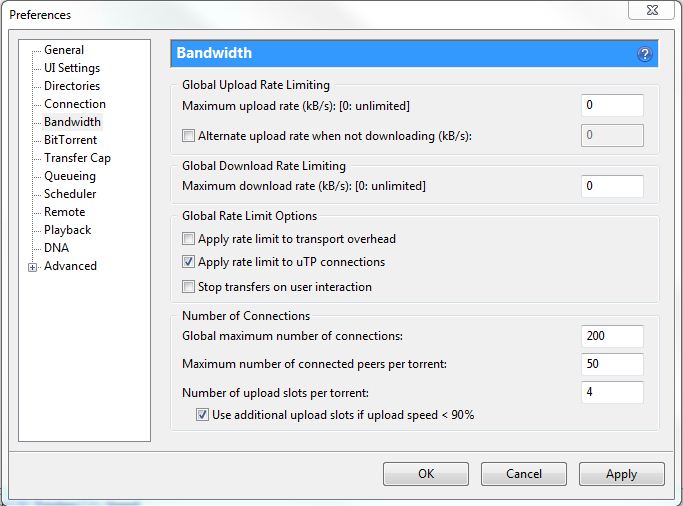Focus the maximum upload rate field
The width and height of the screenshot is (683, 506).
tap(612, 105)
